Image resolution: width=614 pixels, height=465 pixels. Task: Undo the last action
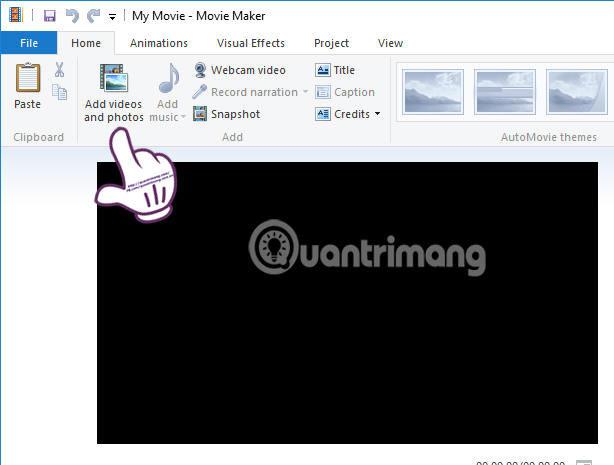(x=72, y=16)
